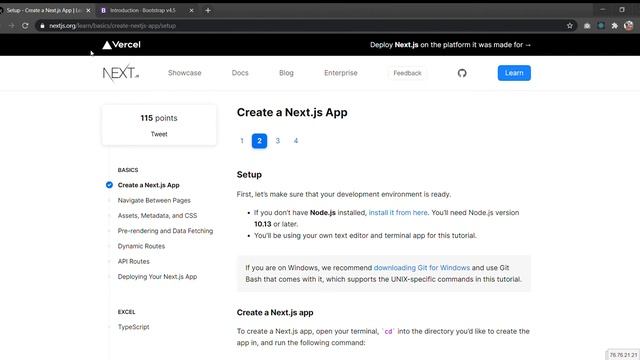Click the 'Create a Next.js App' page title
This screenshot has height=360, width=640.
292,113
